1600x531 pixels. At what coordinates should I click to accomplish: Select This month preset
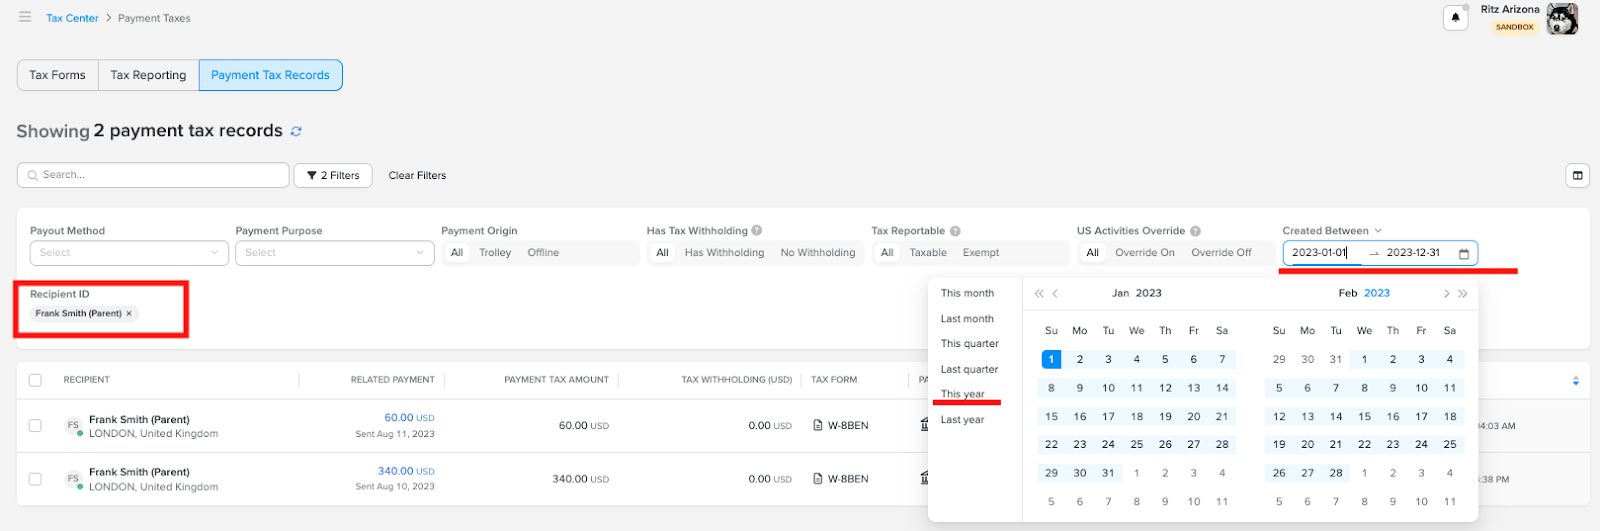coord(967,293)
